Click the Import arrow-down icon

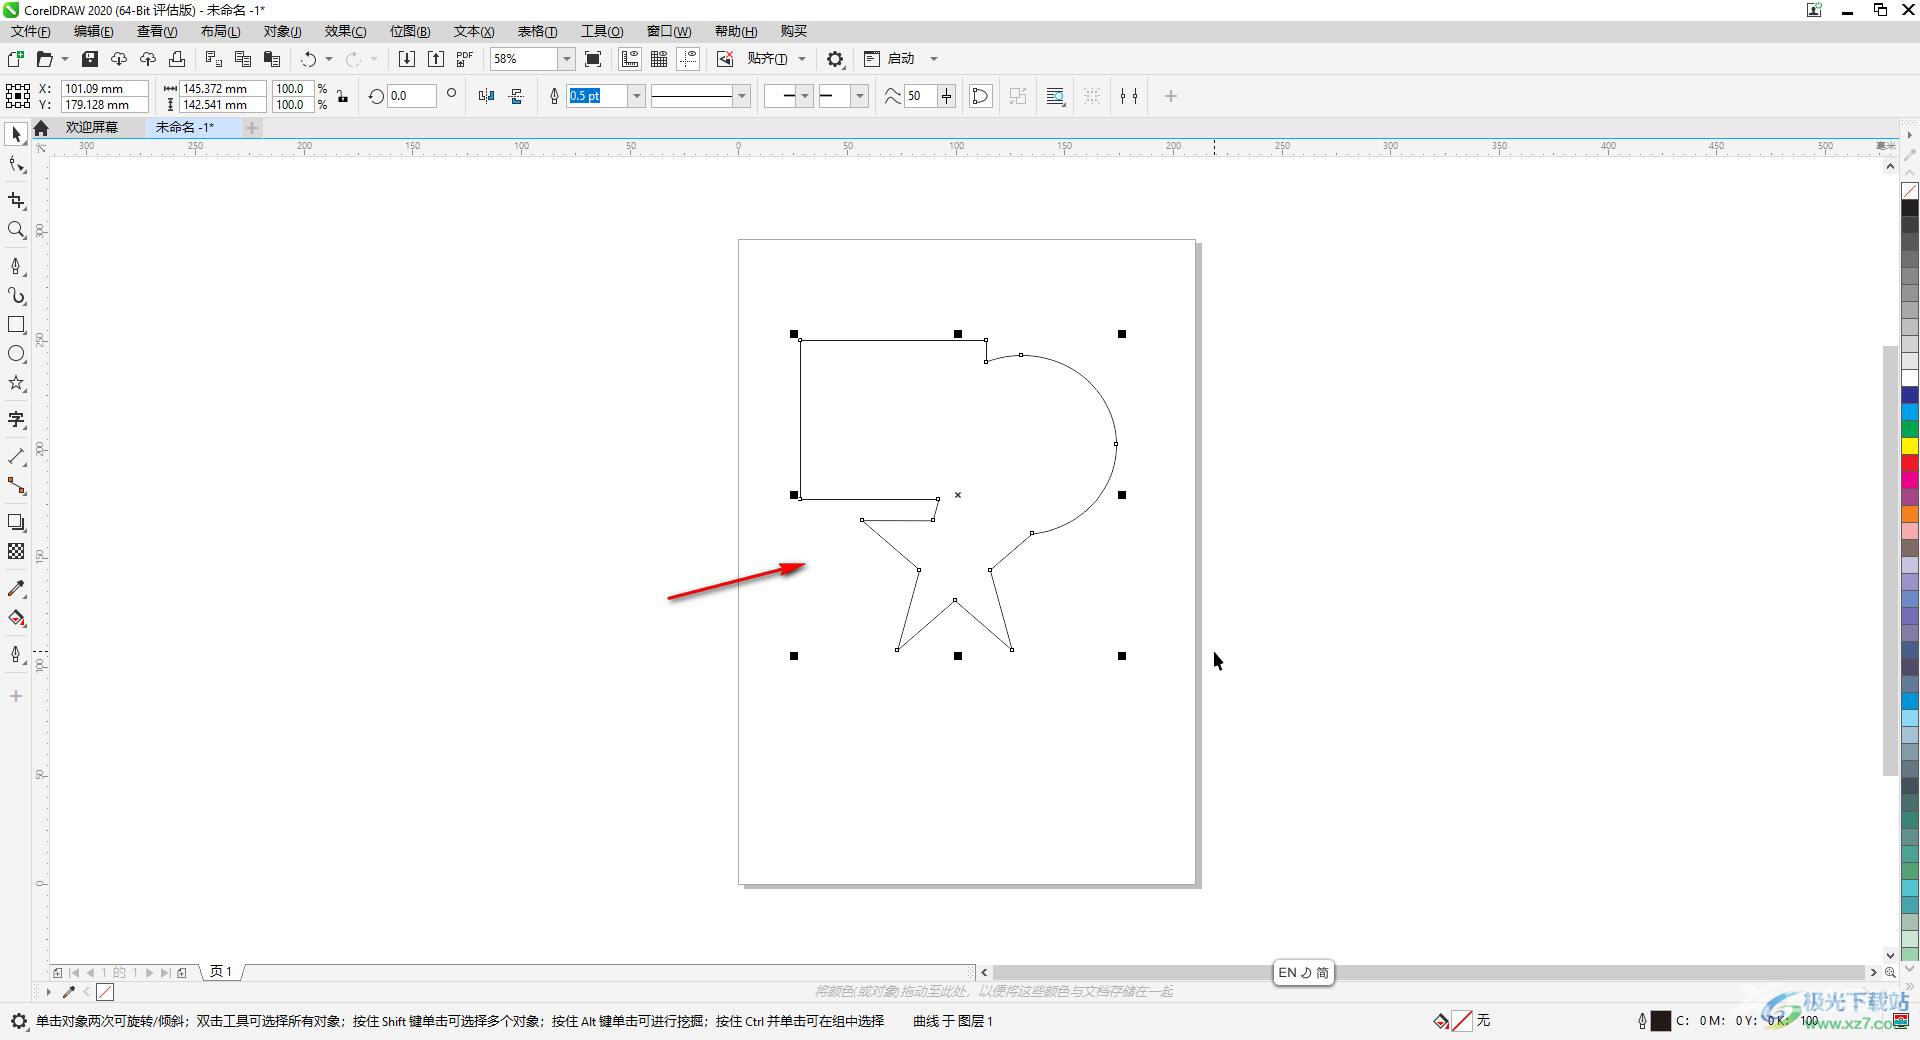pos(406,59)
